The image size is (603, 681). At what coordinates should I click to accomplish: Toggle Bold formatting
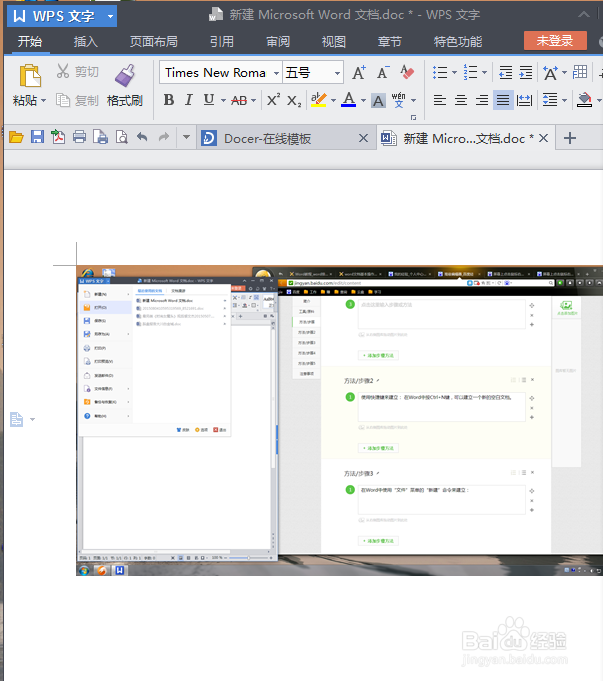pos(169,100)
